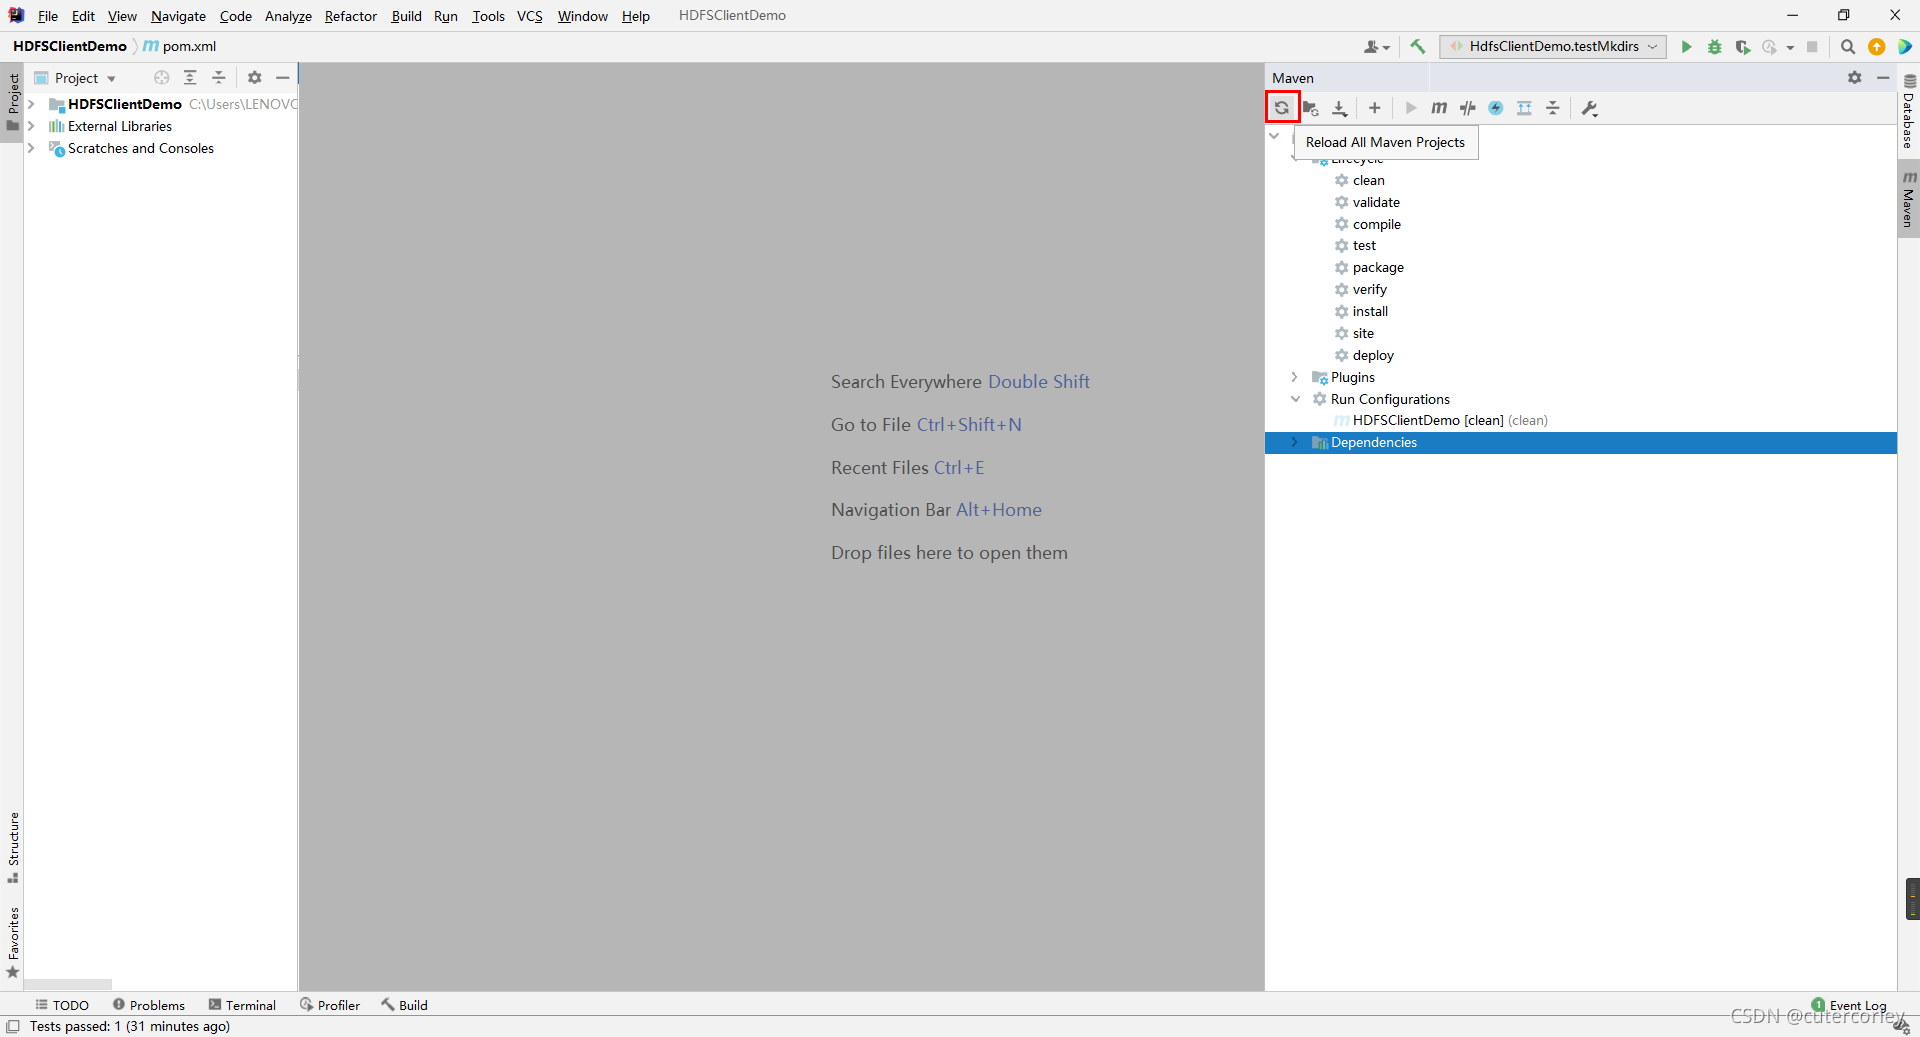This screenshot has width=1920, height=1037.
Task: Open the File menu
Action: coord(48,16)
